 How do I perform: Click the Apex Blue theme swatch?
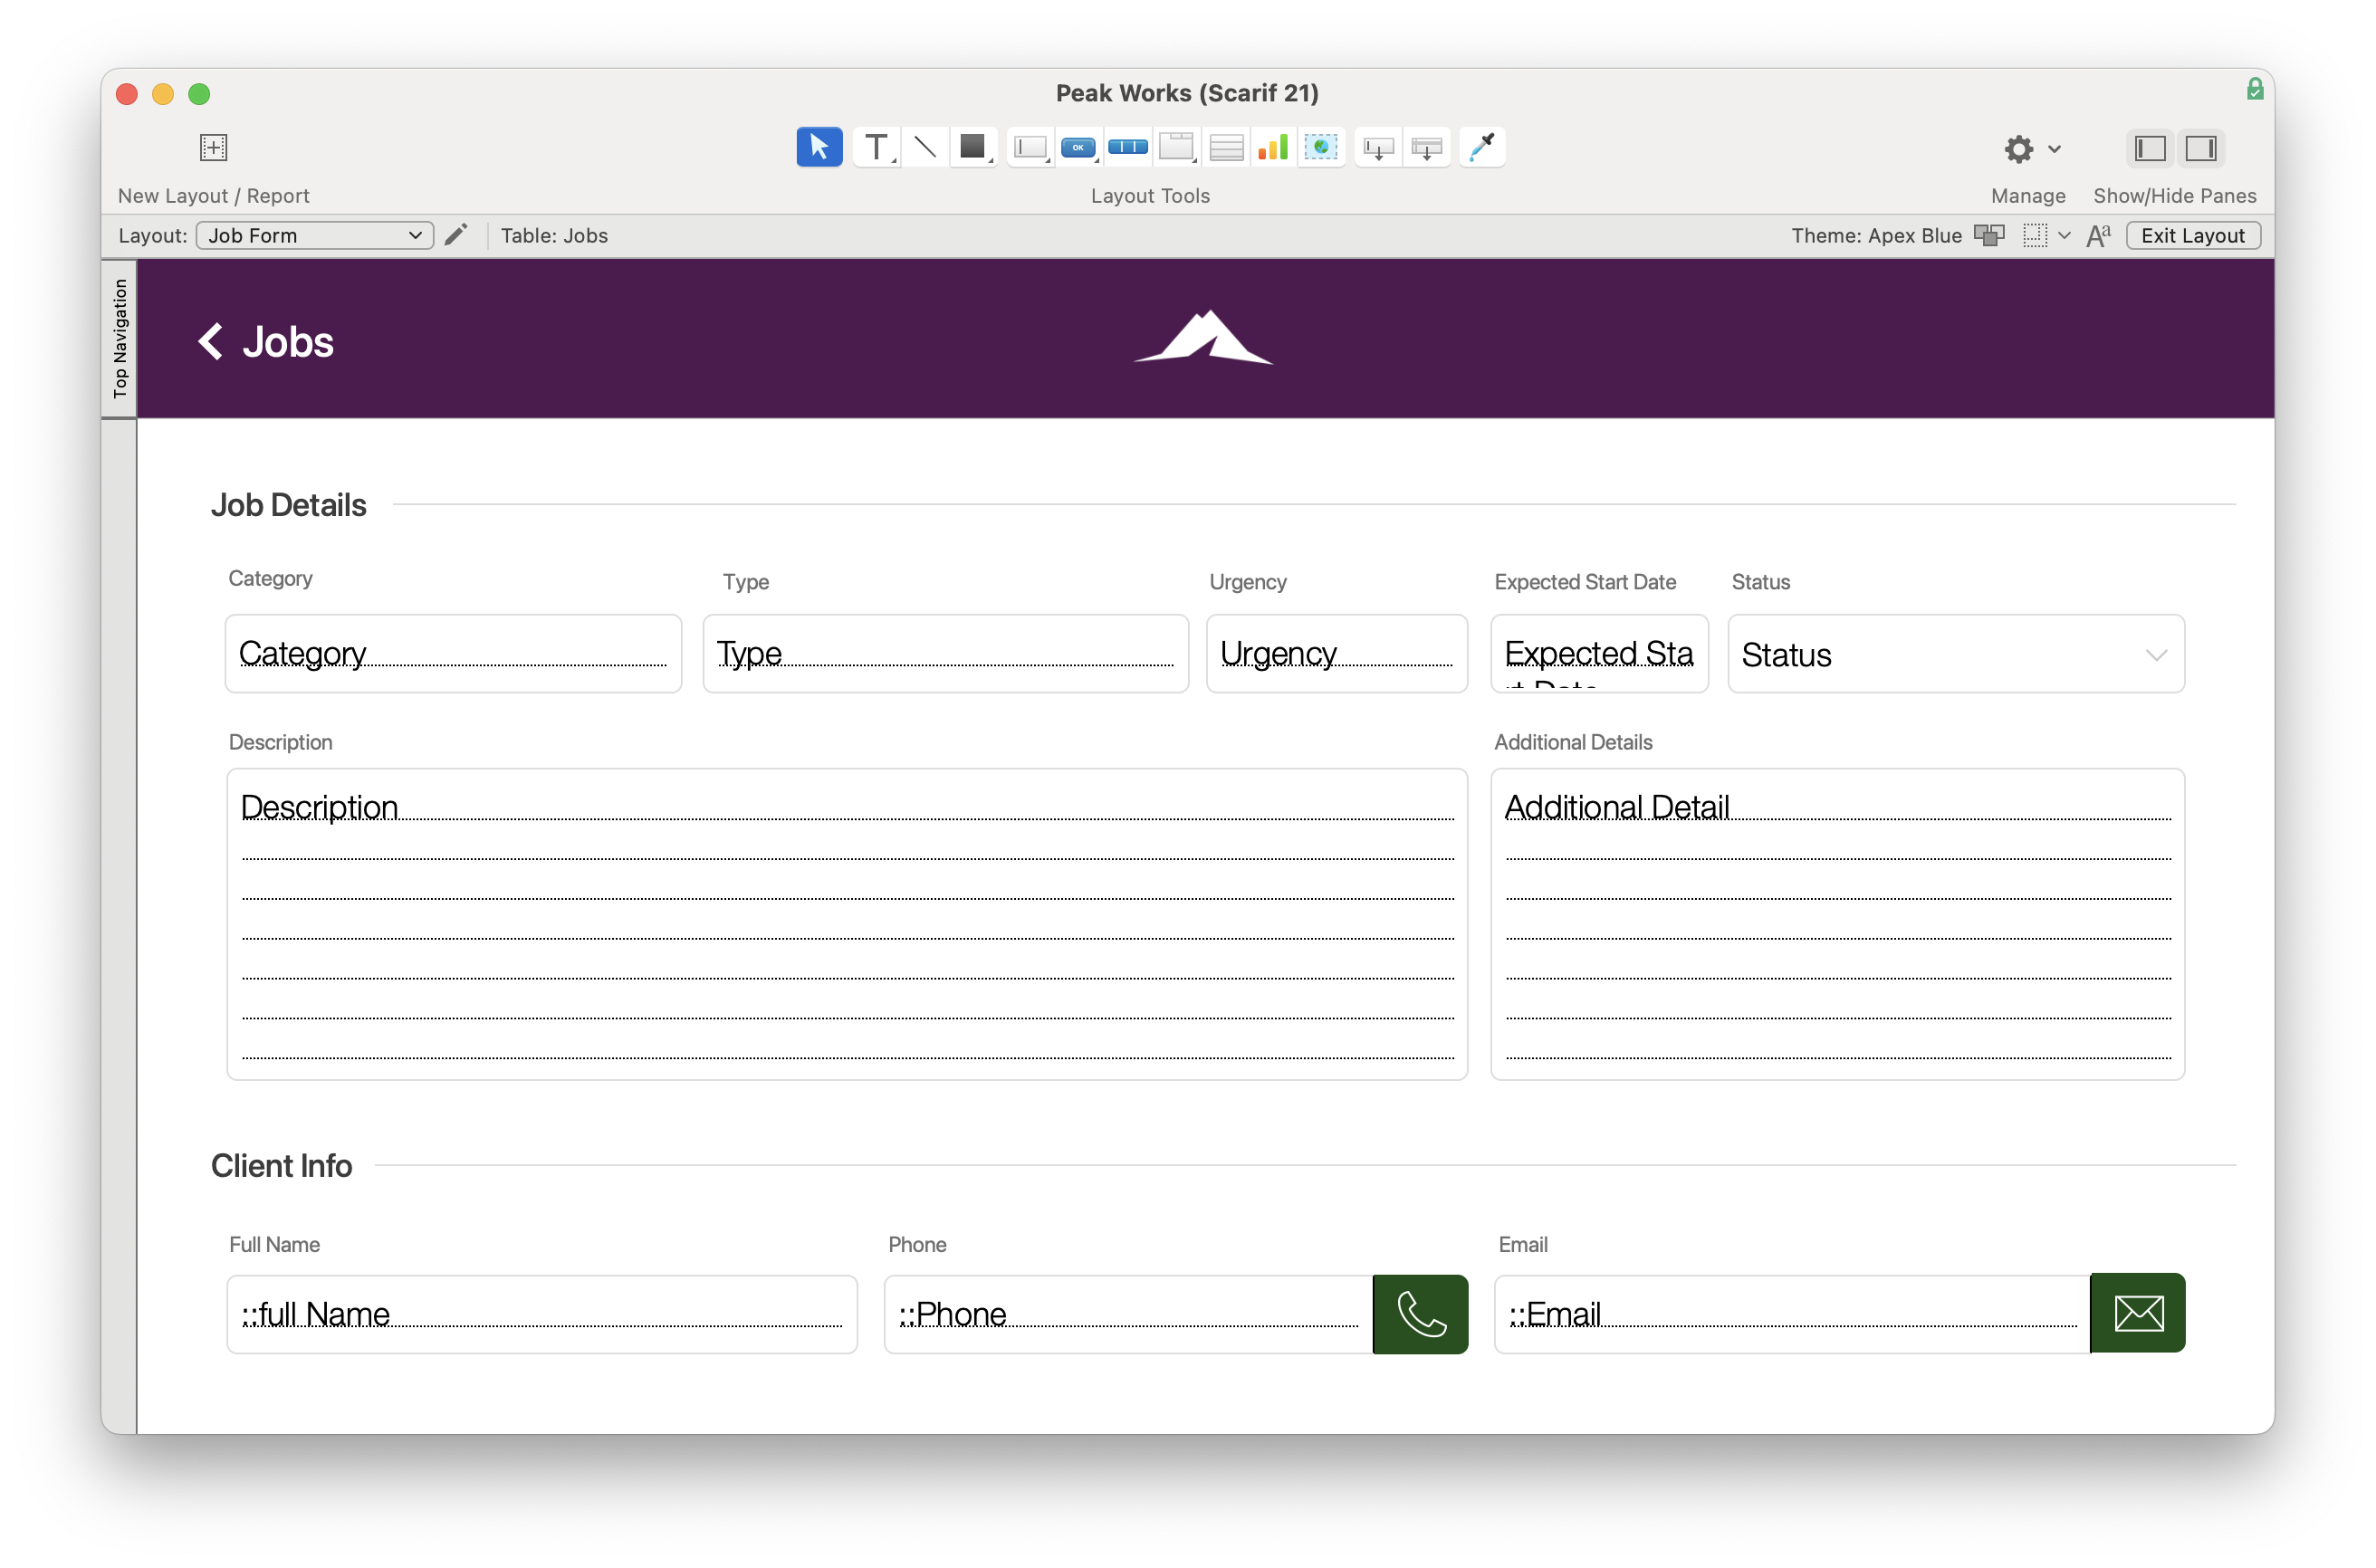pos(1990,235)
